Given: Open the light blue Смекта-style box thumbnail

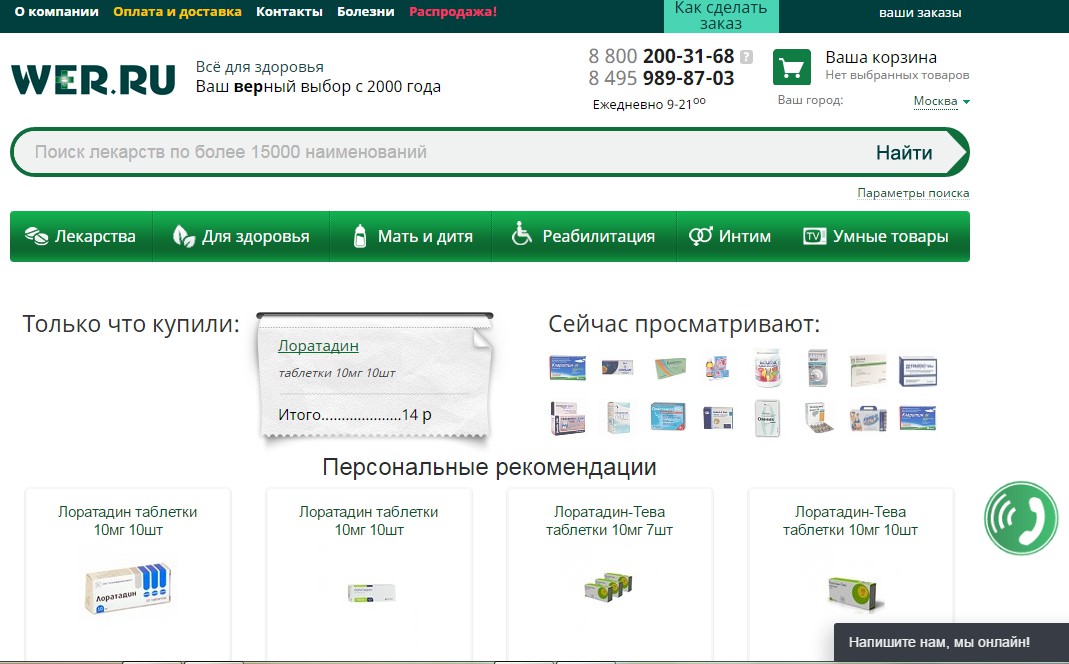Looking at the screenshot, I should coord(668,417).
